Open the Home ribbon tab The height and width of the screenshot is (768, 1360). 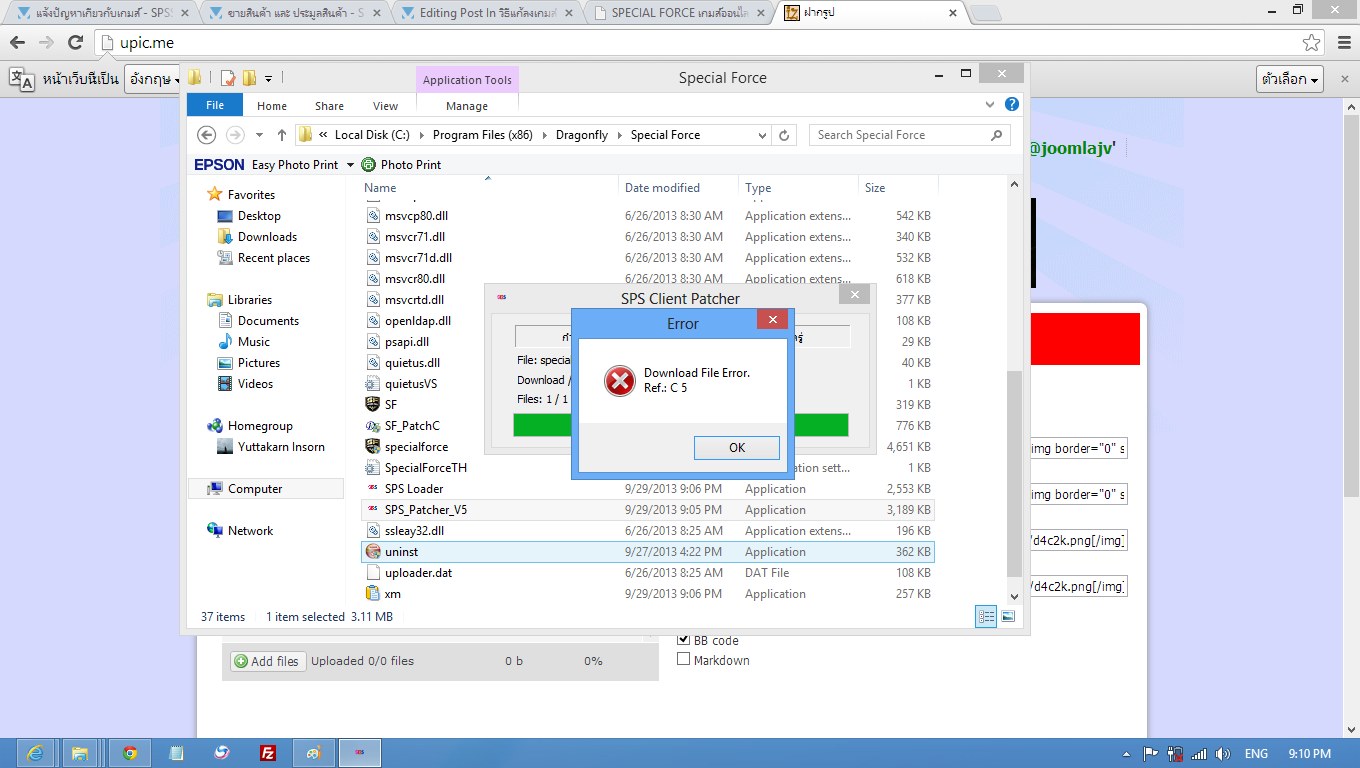[x=272, y=106]
